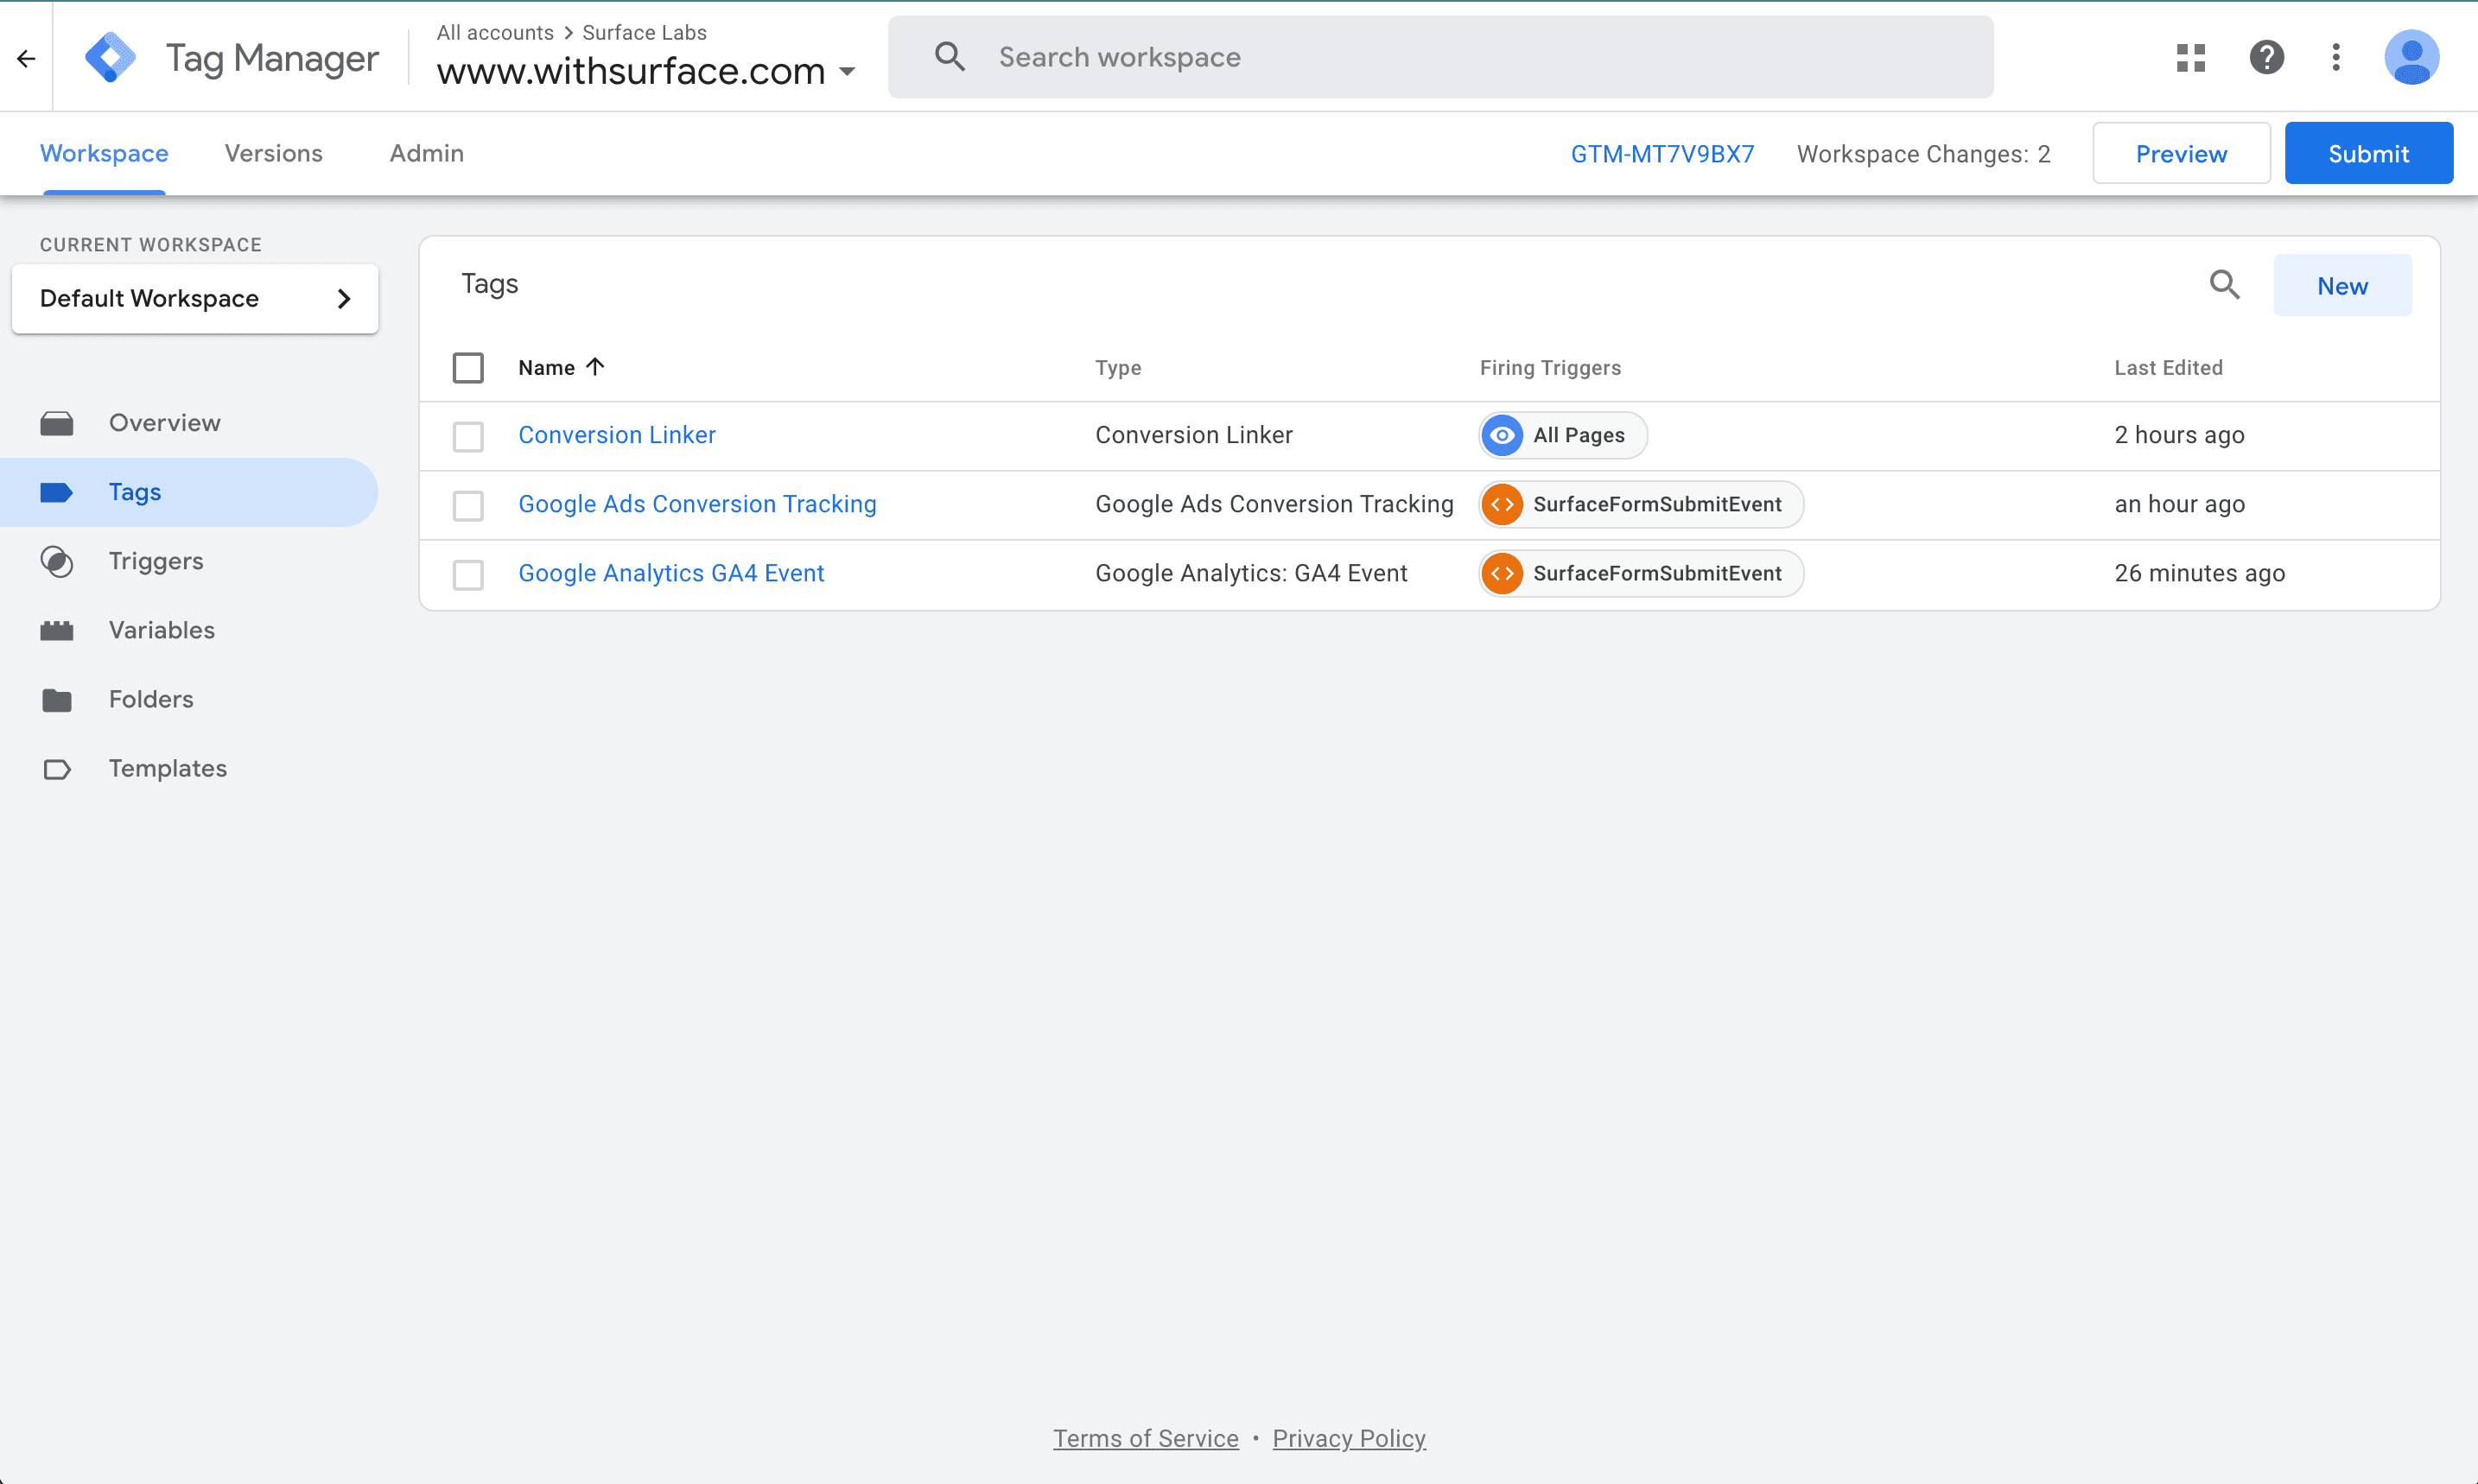The width and height of the screenshot is (2478, 1484).
Task: Click the Surface Labs breadcrumb
Action: click(x=644, y=32)
